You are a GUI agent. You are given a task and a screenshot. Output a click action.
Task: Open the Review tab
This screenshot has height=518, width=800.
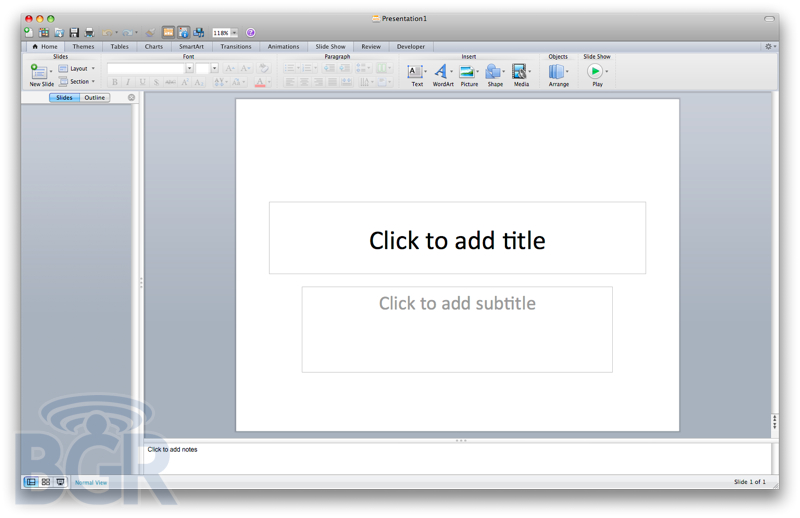point(371,46)
